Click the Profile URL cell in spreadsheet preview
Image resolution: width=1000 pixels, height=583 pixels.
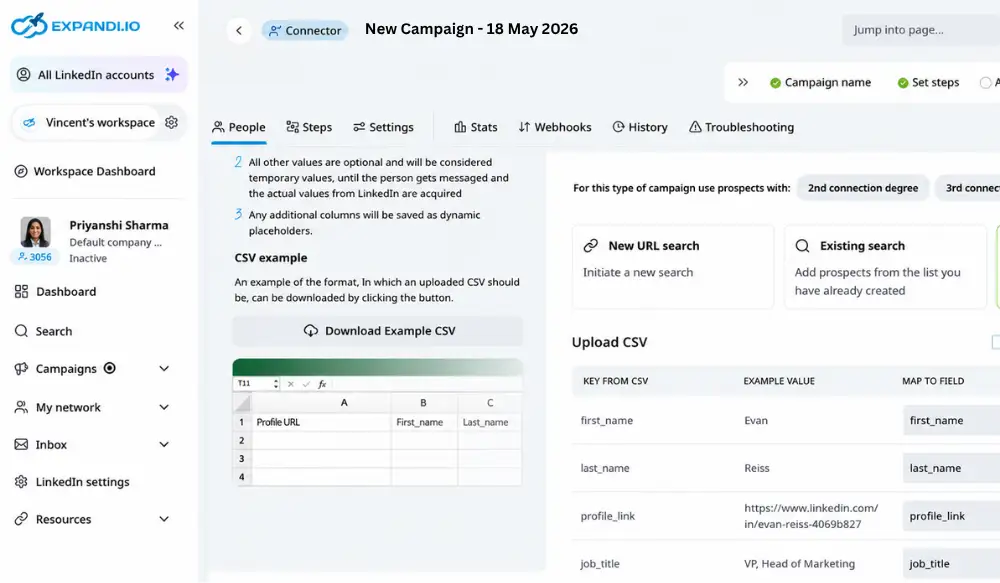click(x=320, y=422)
